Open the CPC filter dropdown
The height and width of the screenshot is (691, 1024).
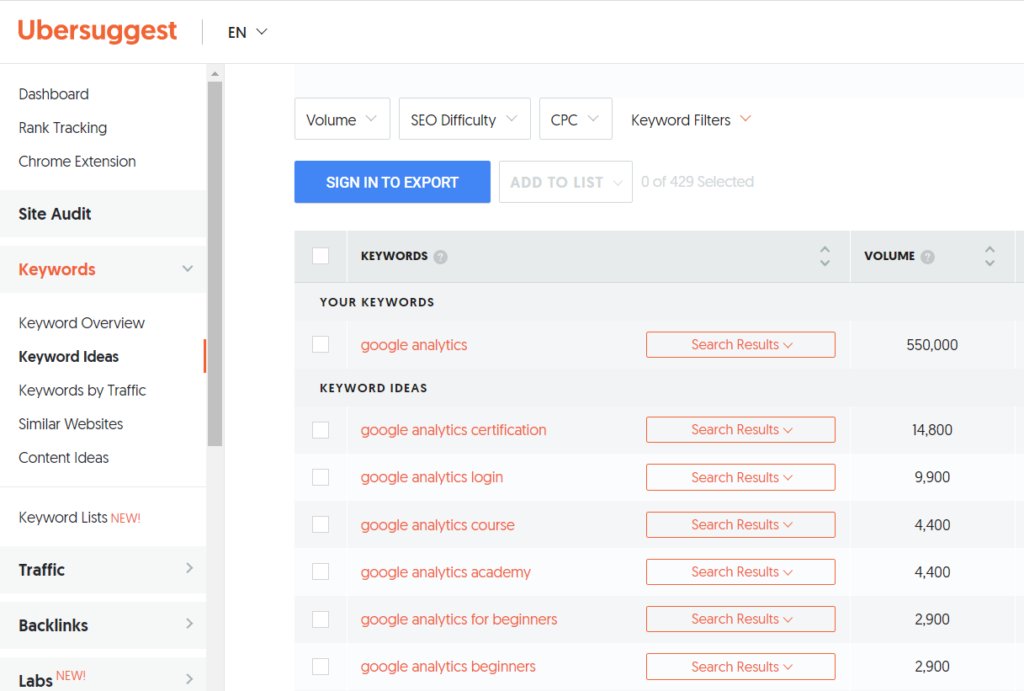point(575,120)
